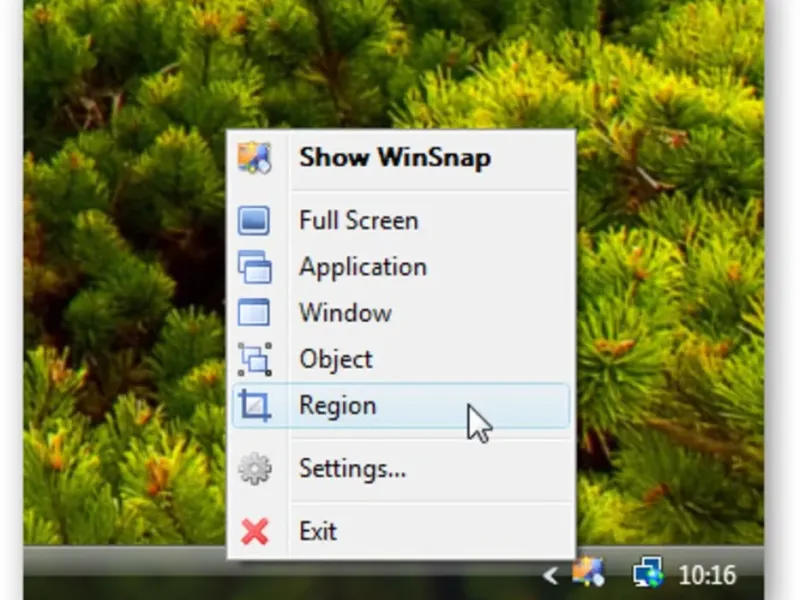Click the single Window icon

coord(254,312)
